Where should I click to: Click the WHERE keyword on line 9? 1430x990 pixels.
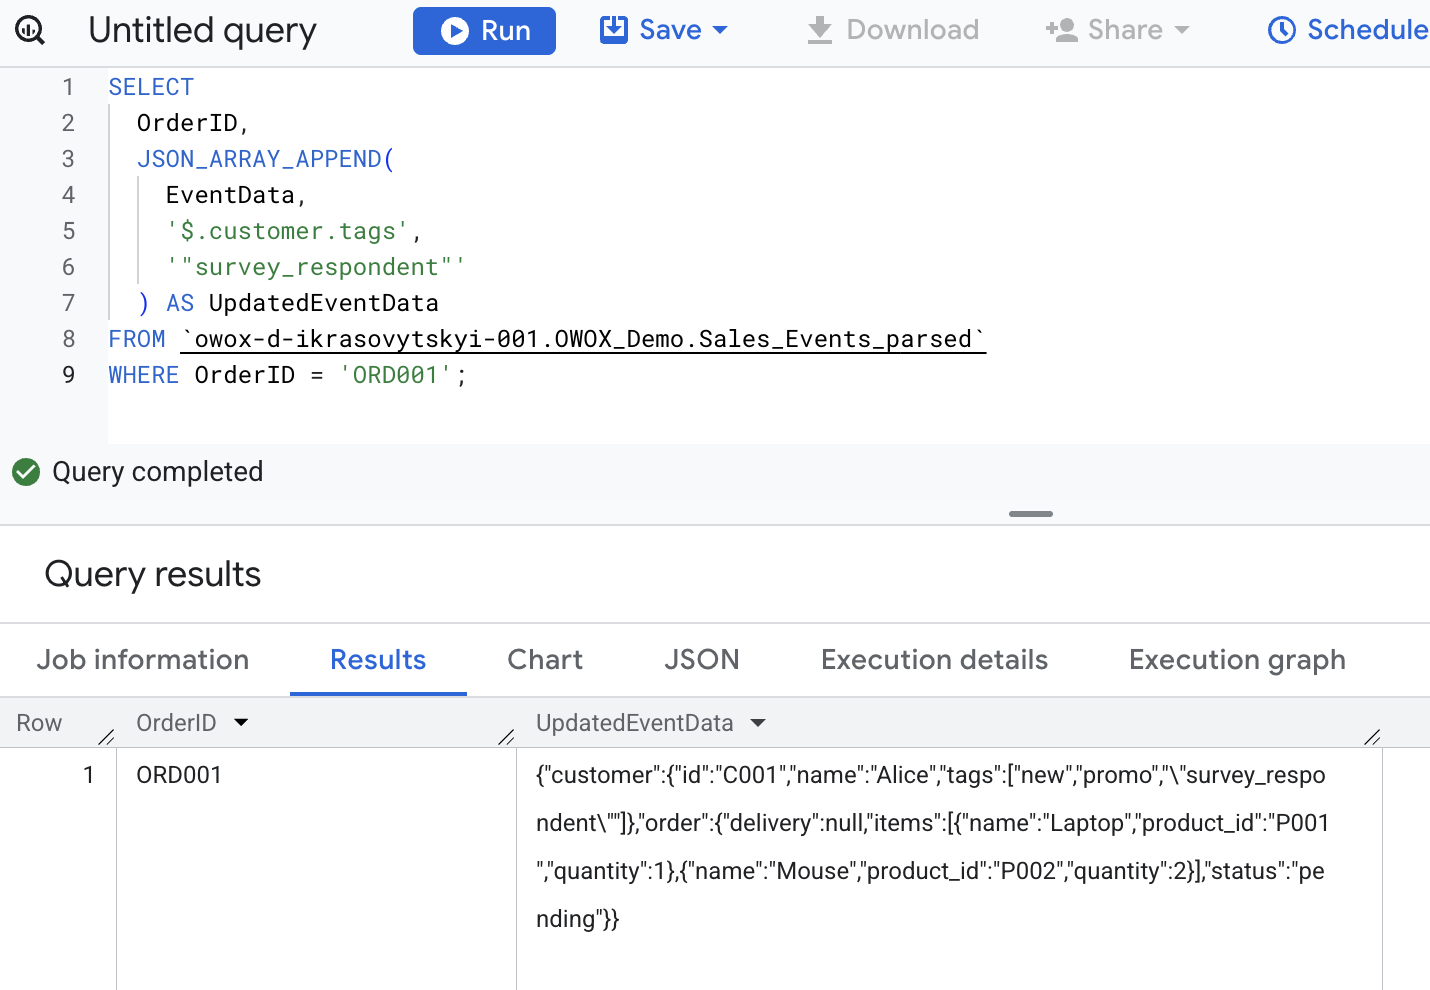point(144,375)
